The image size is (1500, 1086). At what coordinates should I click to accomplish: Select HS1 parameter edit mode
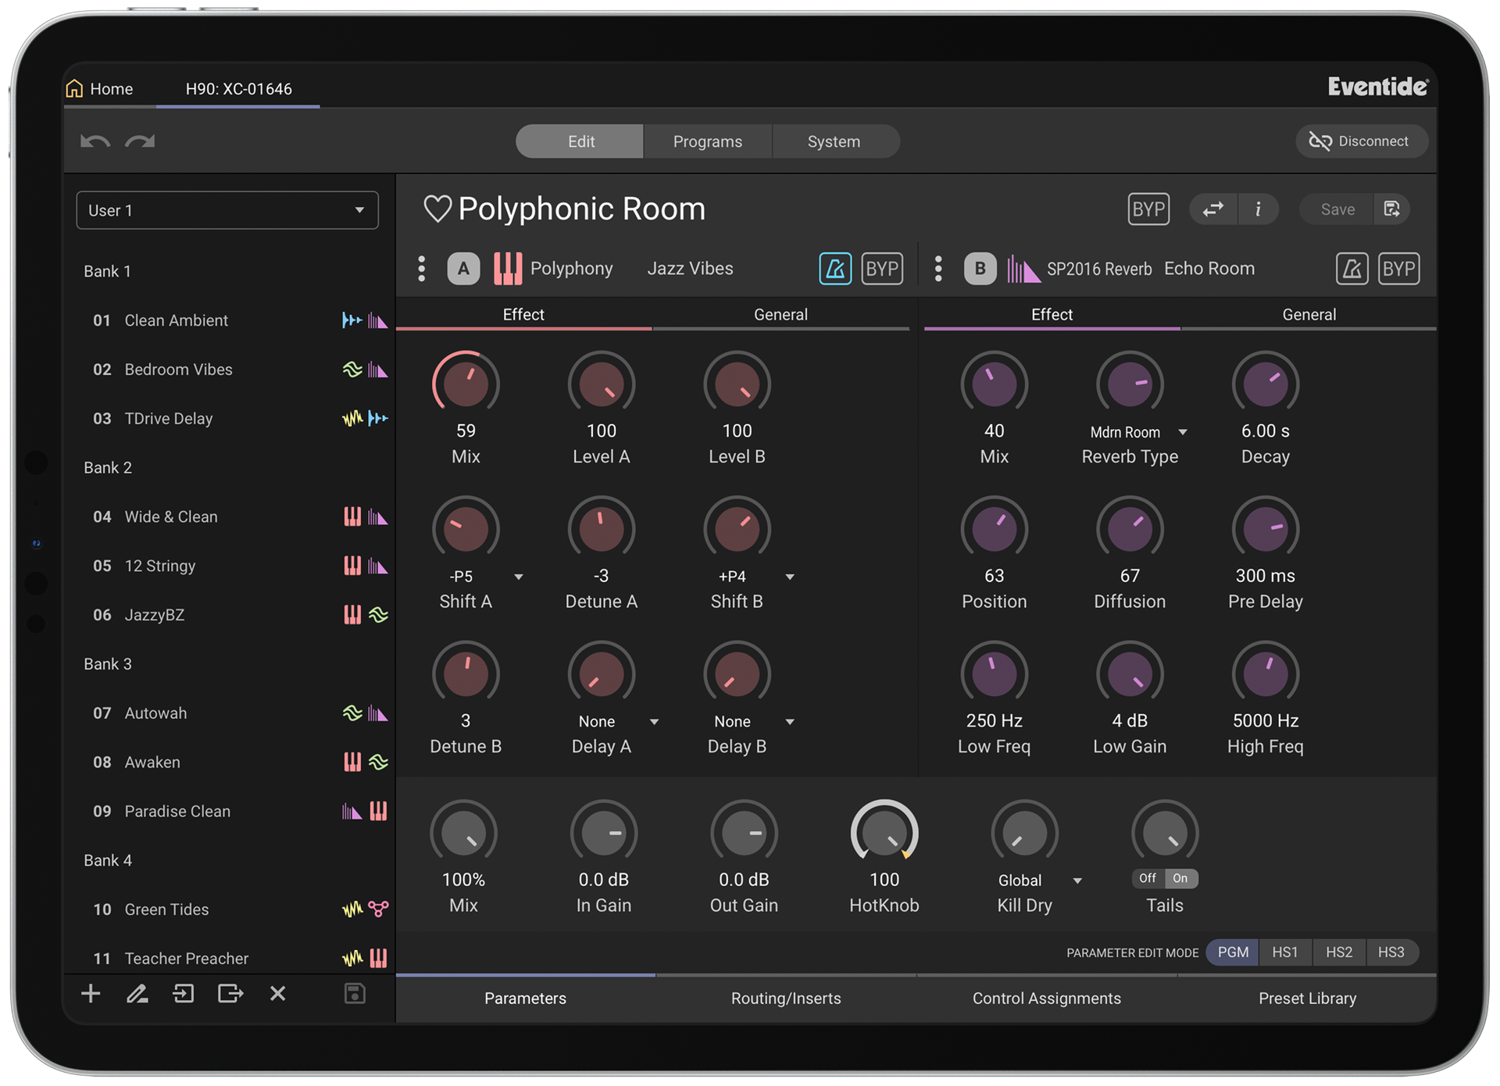point(1285,952)
